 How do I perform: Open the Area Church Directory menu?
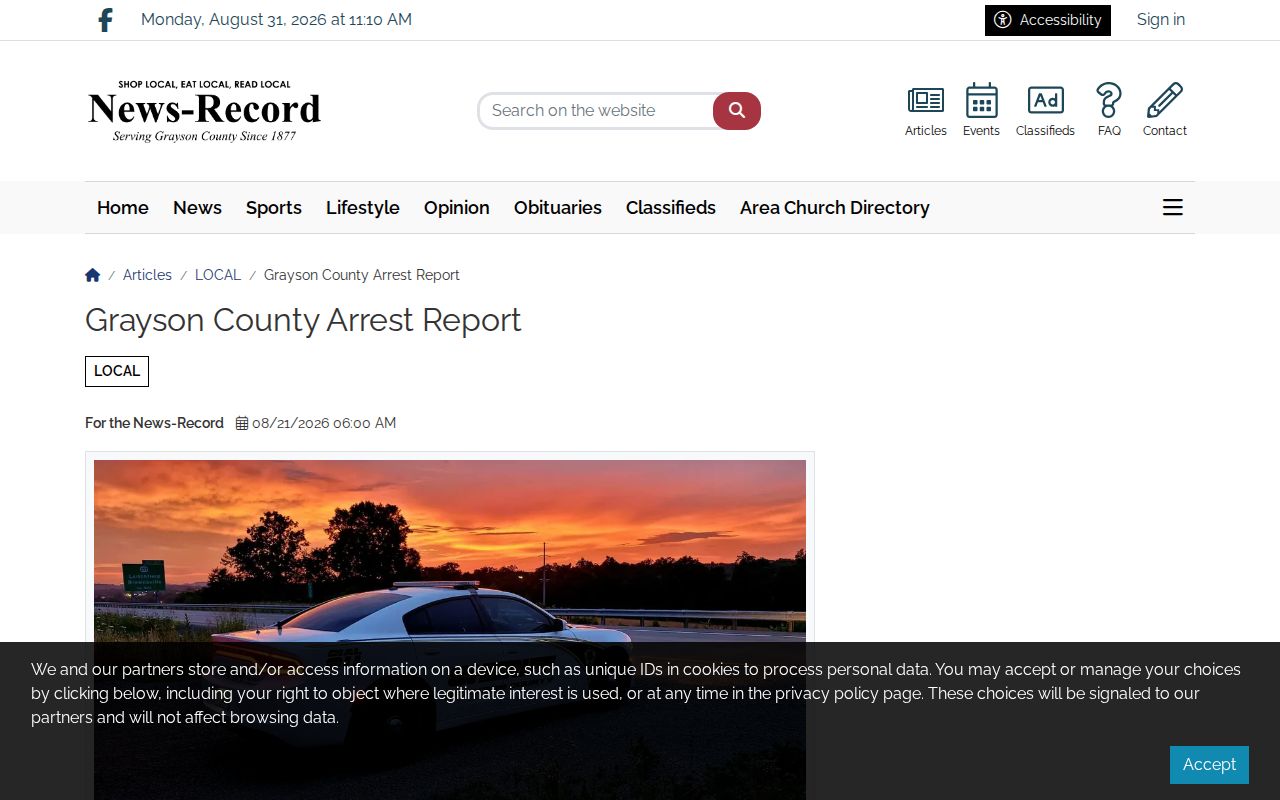(x=835, y=208)
